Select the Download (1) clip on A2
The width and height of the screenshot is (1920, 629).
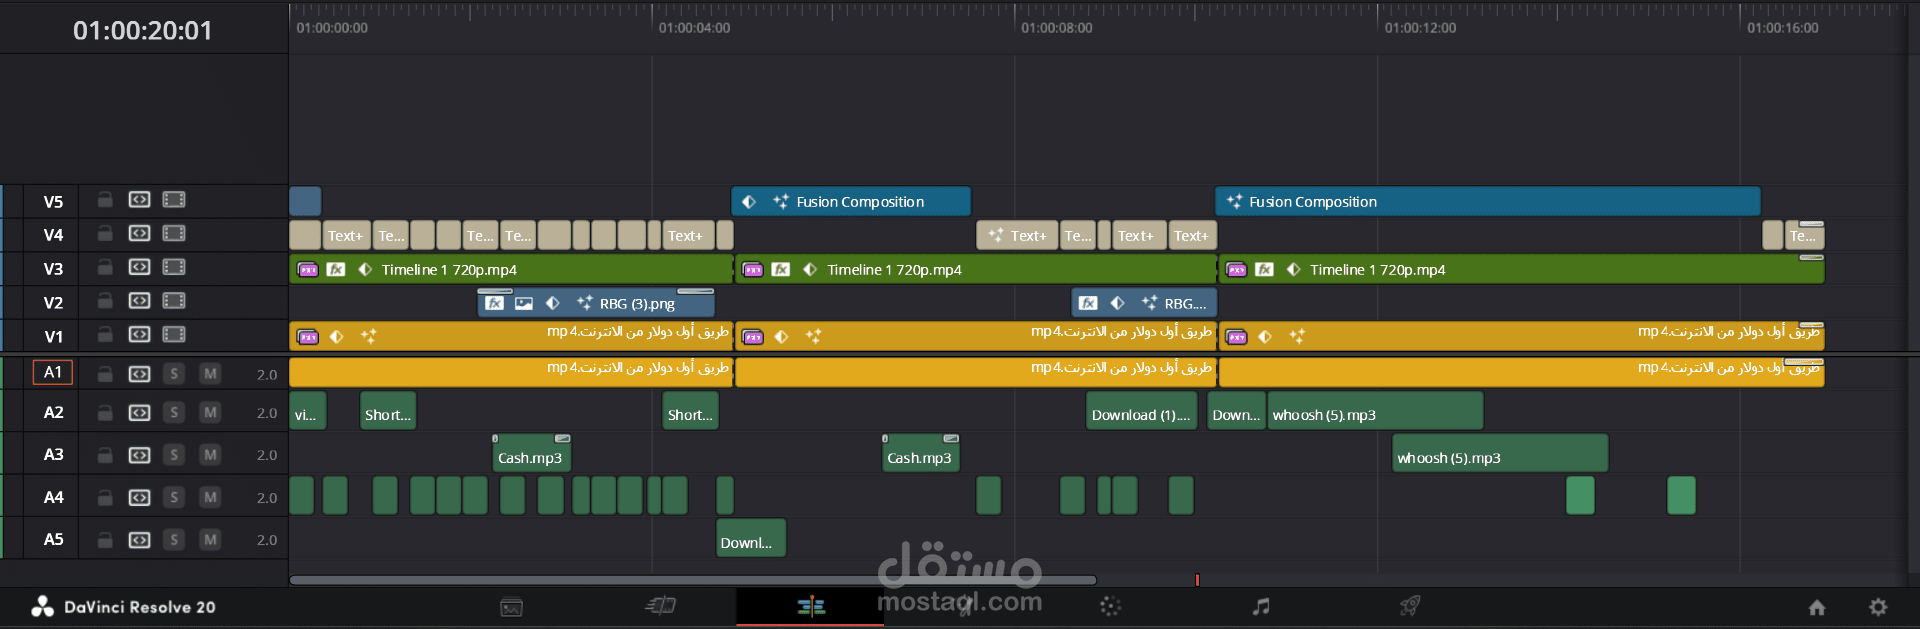click(1142, 412)
